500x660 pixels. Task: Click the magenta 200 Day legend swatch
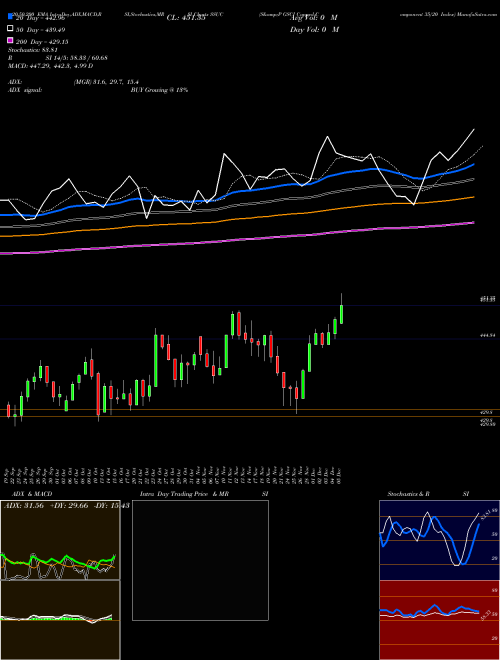[x=10, y=40]
